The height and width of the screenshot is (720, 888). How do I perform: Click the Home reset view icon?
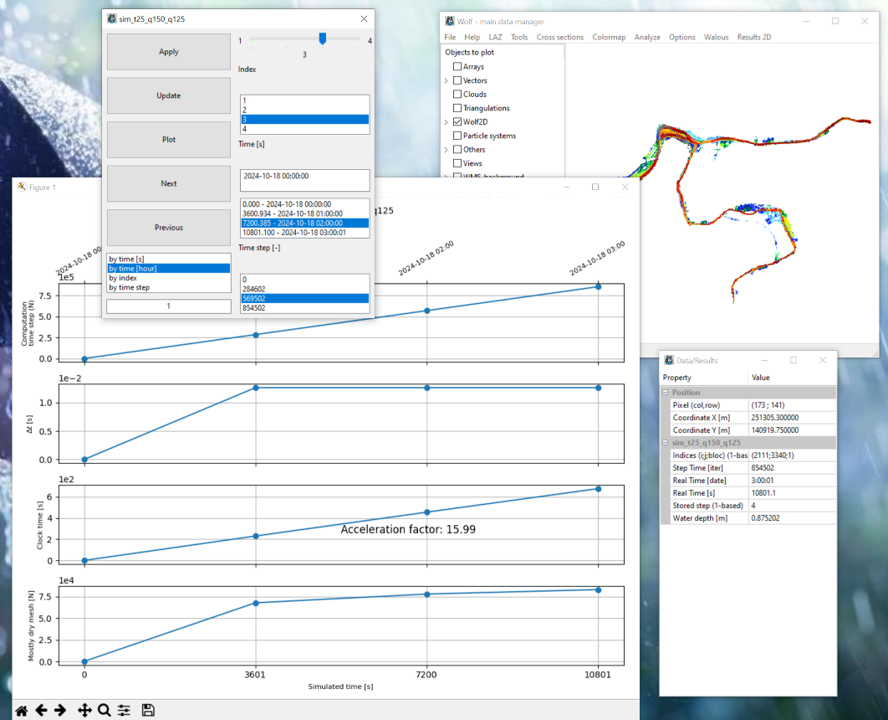(x=21, y=710)
